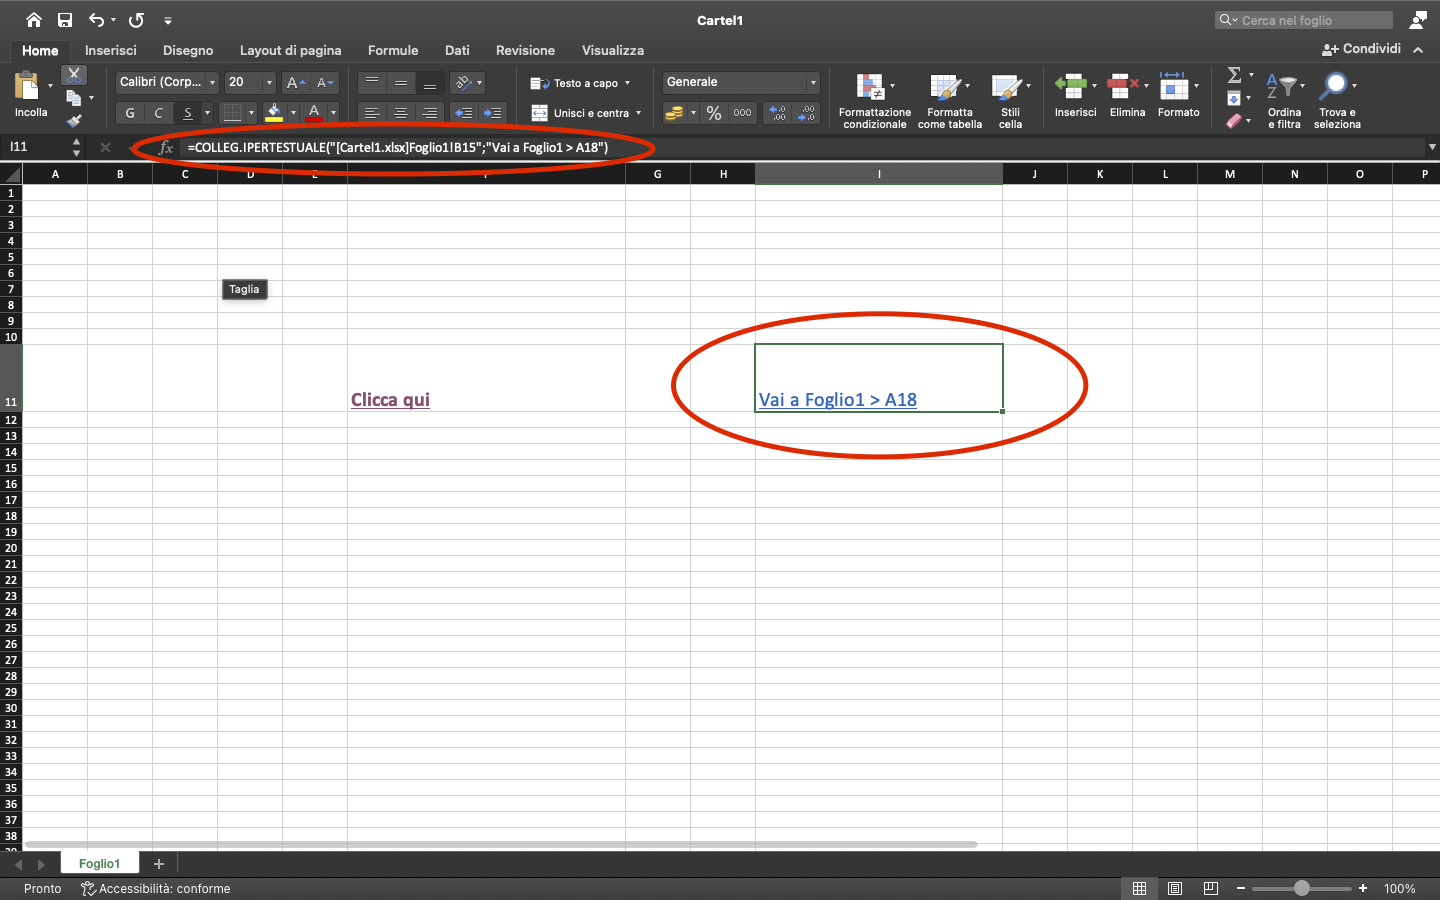Image resolution: width=1440 pixels, height=900 pixels.
Task: Open the font size dropdown showing 20
Action: pos(248,82)
